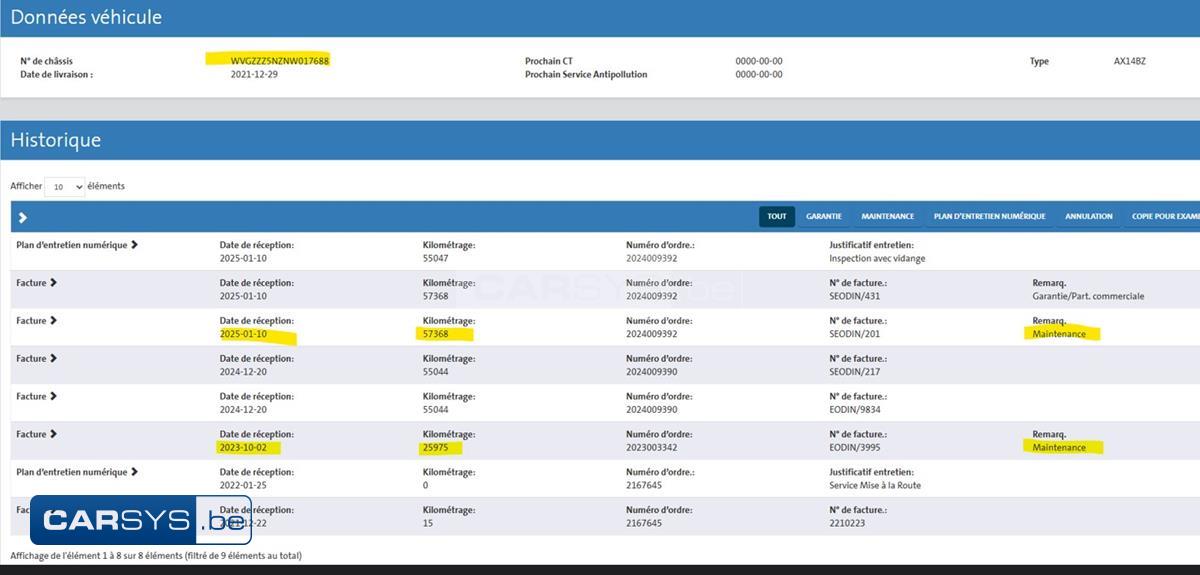
Task: Switch to the GARANTIE filter tab
Action: point(824,217)
